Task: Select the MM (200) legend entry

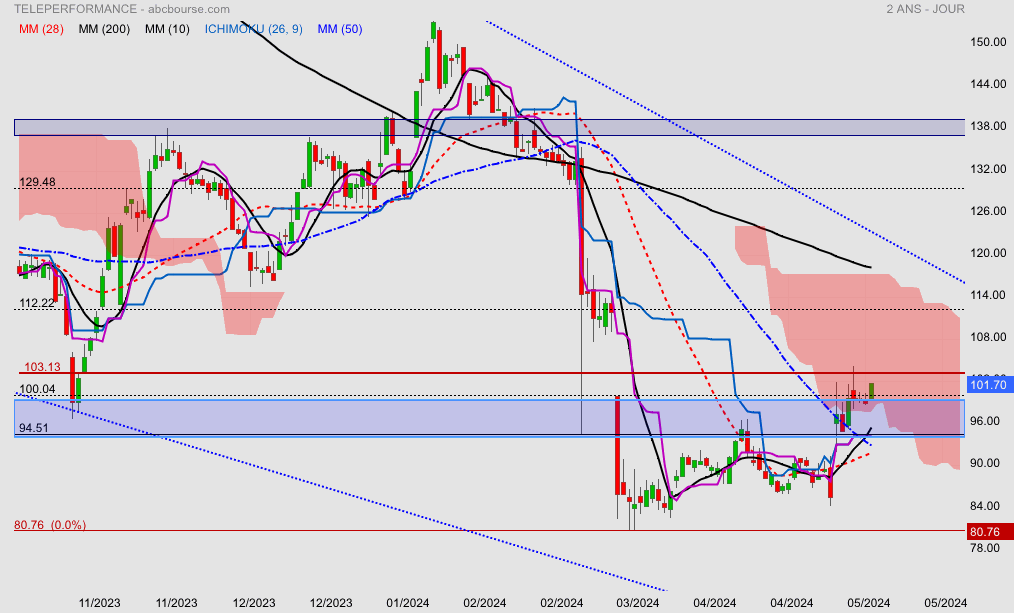Action: tap(104, 29)
